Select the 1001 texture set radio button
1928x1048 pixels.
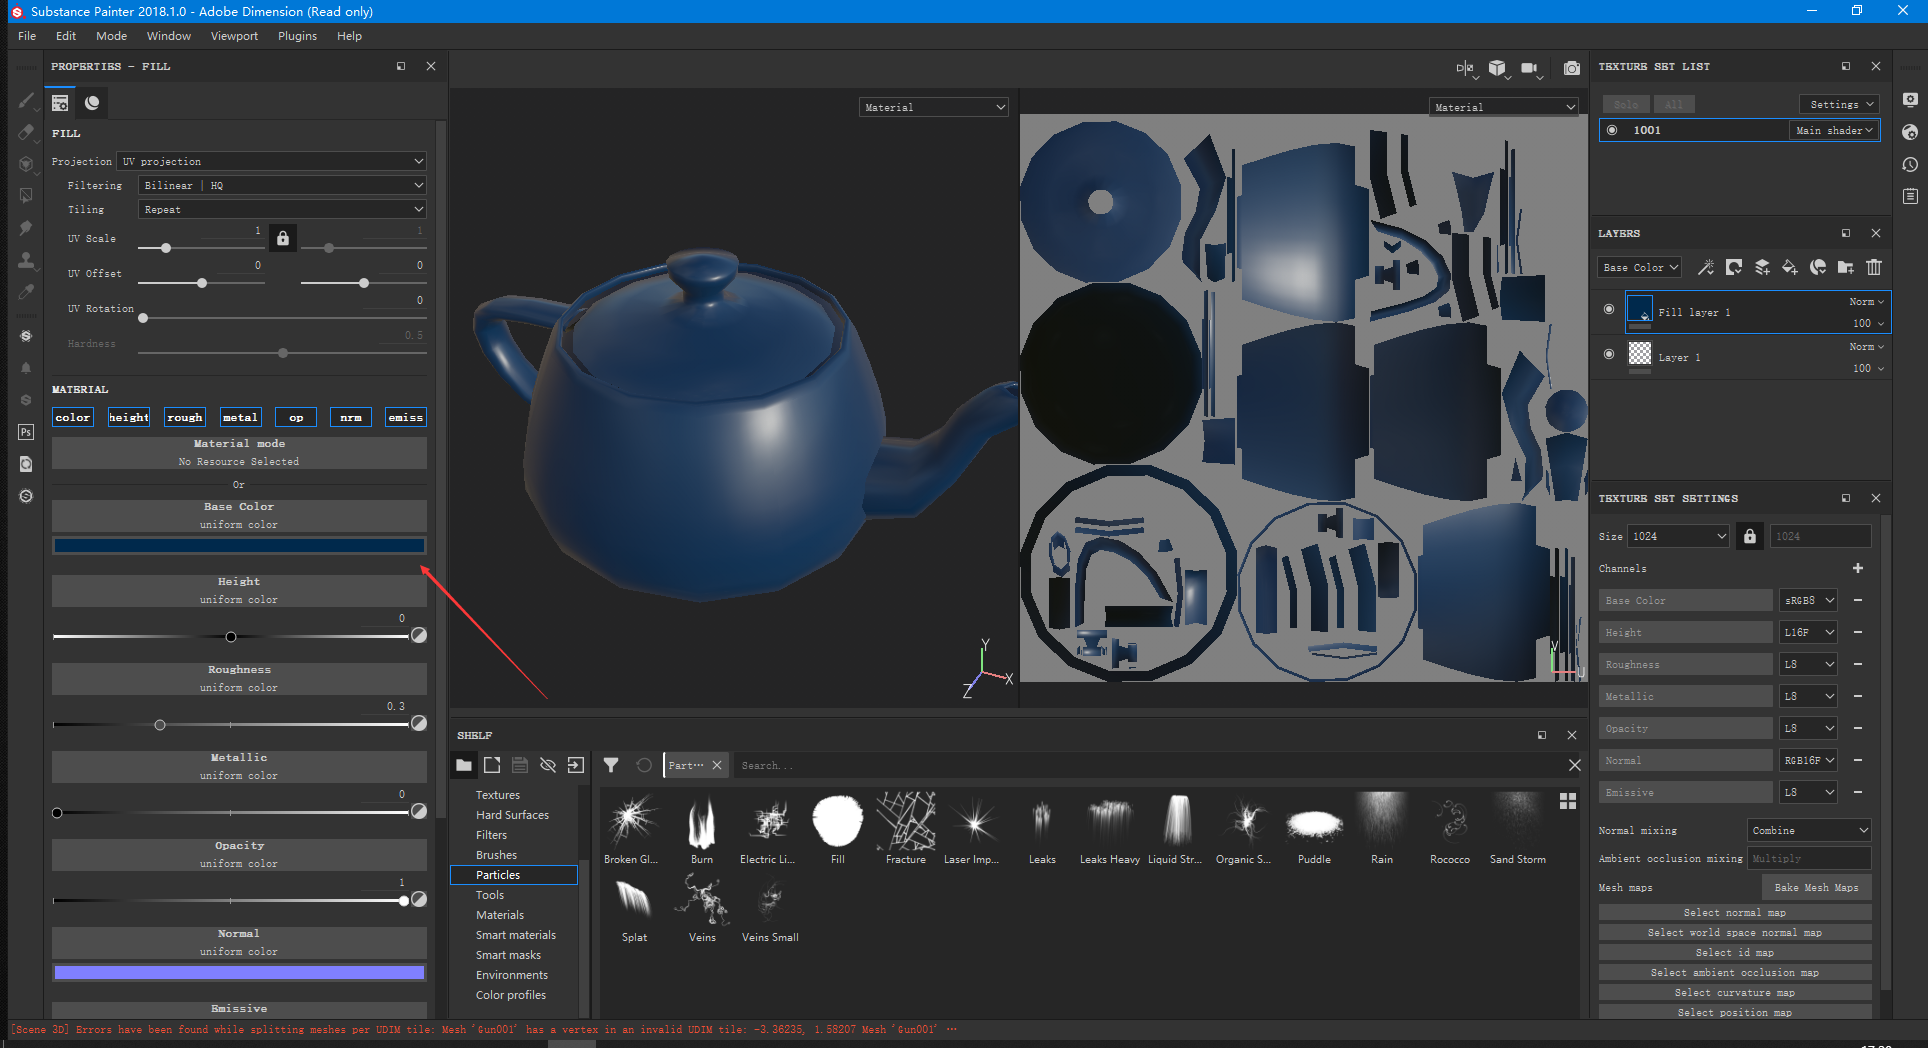coord(1612,130)
